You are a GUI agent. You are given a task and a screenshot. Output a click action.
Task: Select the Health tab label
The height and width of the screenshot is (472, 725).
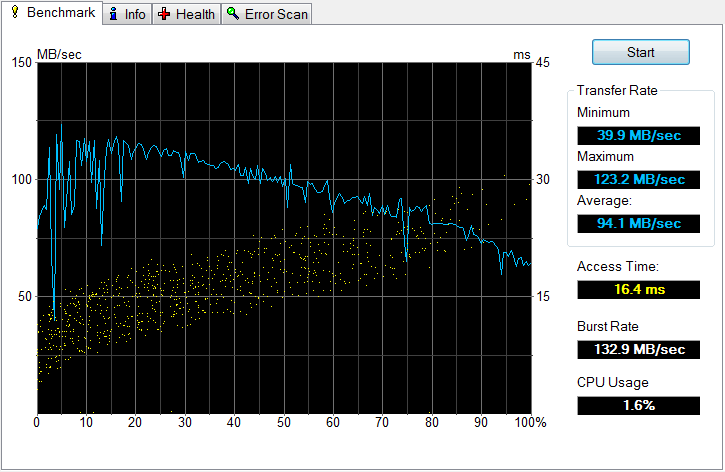coord(195,15)
